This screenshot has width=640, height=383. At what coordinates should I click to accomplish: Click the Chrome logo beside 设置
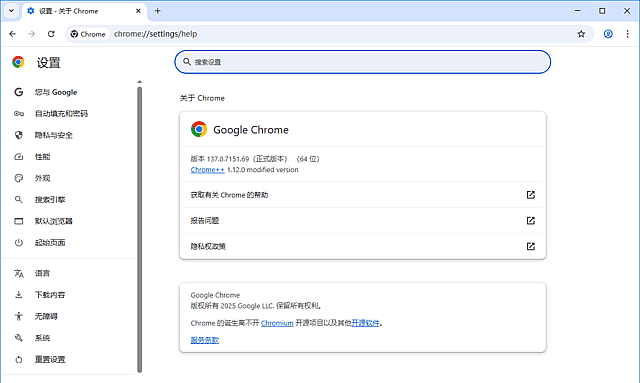click(x=18, y=62)
